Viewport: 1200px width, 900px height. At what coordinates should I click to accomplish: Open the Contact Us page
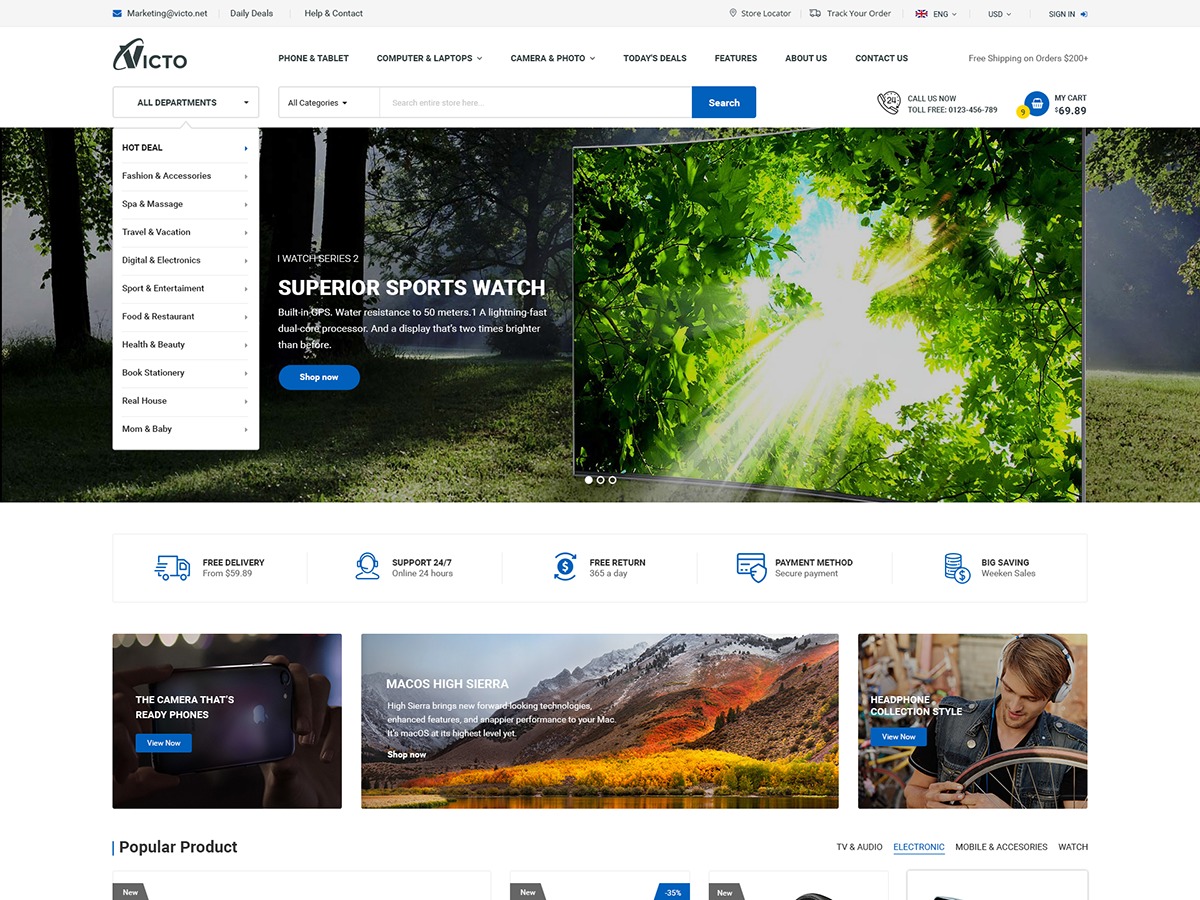coord(882,58)
